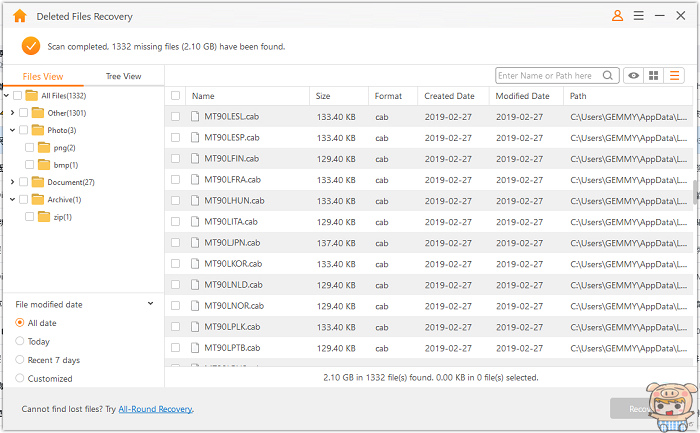Click the Enter Name or Path search field
The width and height of the screenshot is (700, 433).
(548, 76)
